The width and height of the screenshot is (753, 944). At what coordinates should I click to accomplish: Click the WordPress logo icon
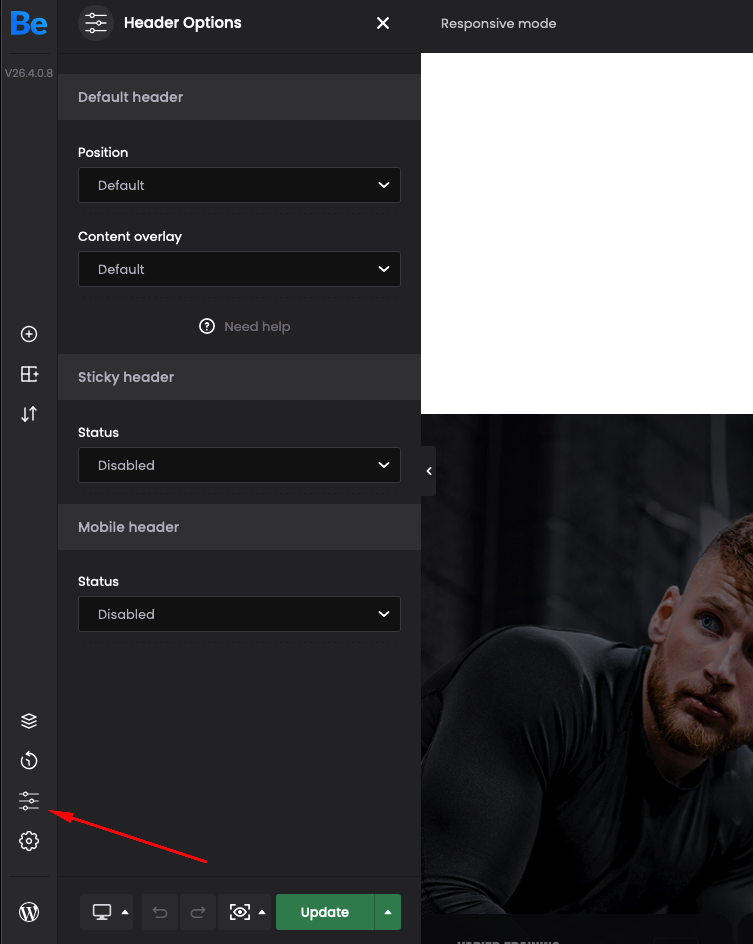[29, 912]
